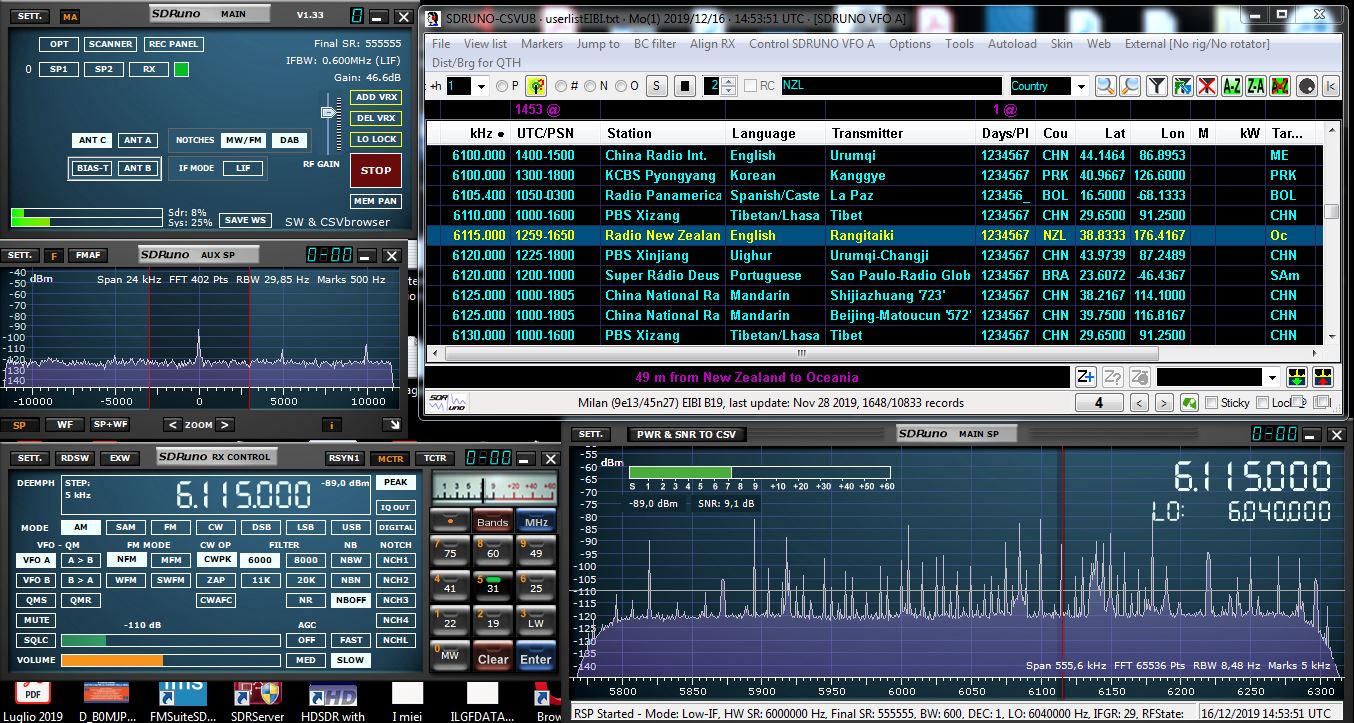Enable the Sticky checkbox
This screenshot has height=723, width=1354.
[x=1212, y=403]
